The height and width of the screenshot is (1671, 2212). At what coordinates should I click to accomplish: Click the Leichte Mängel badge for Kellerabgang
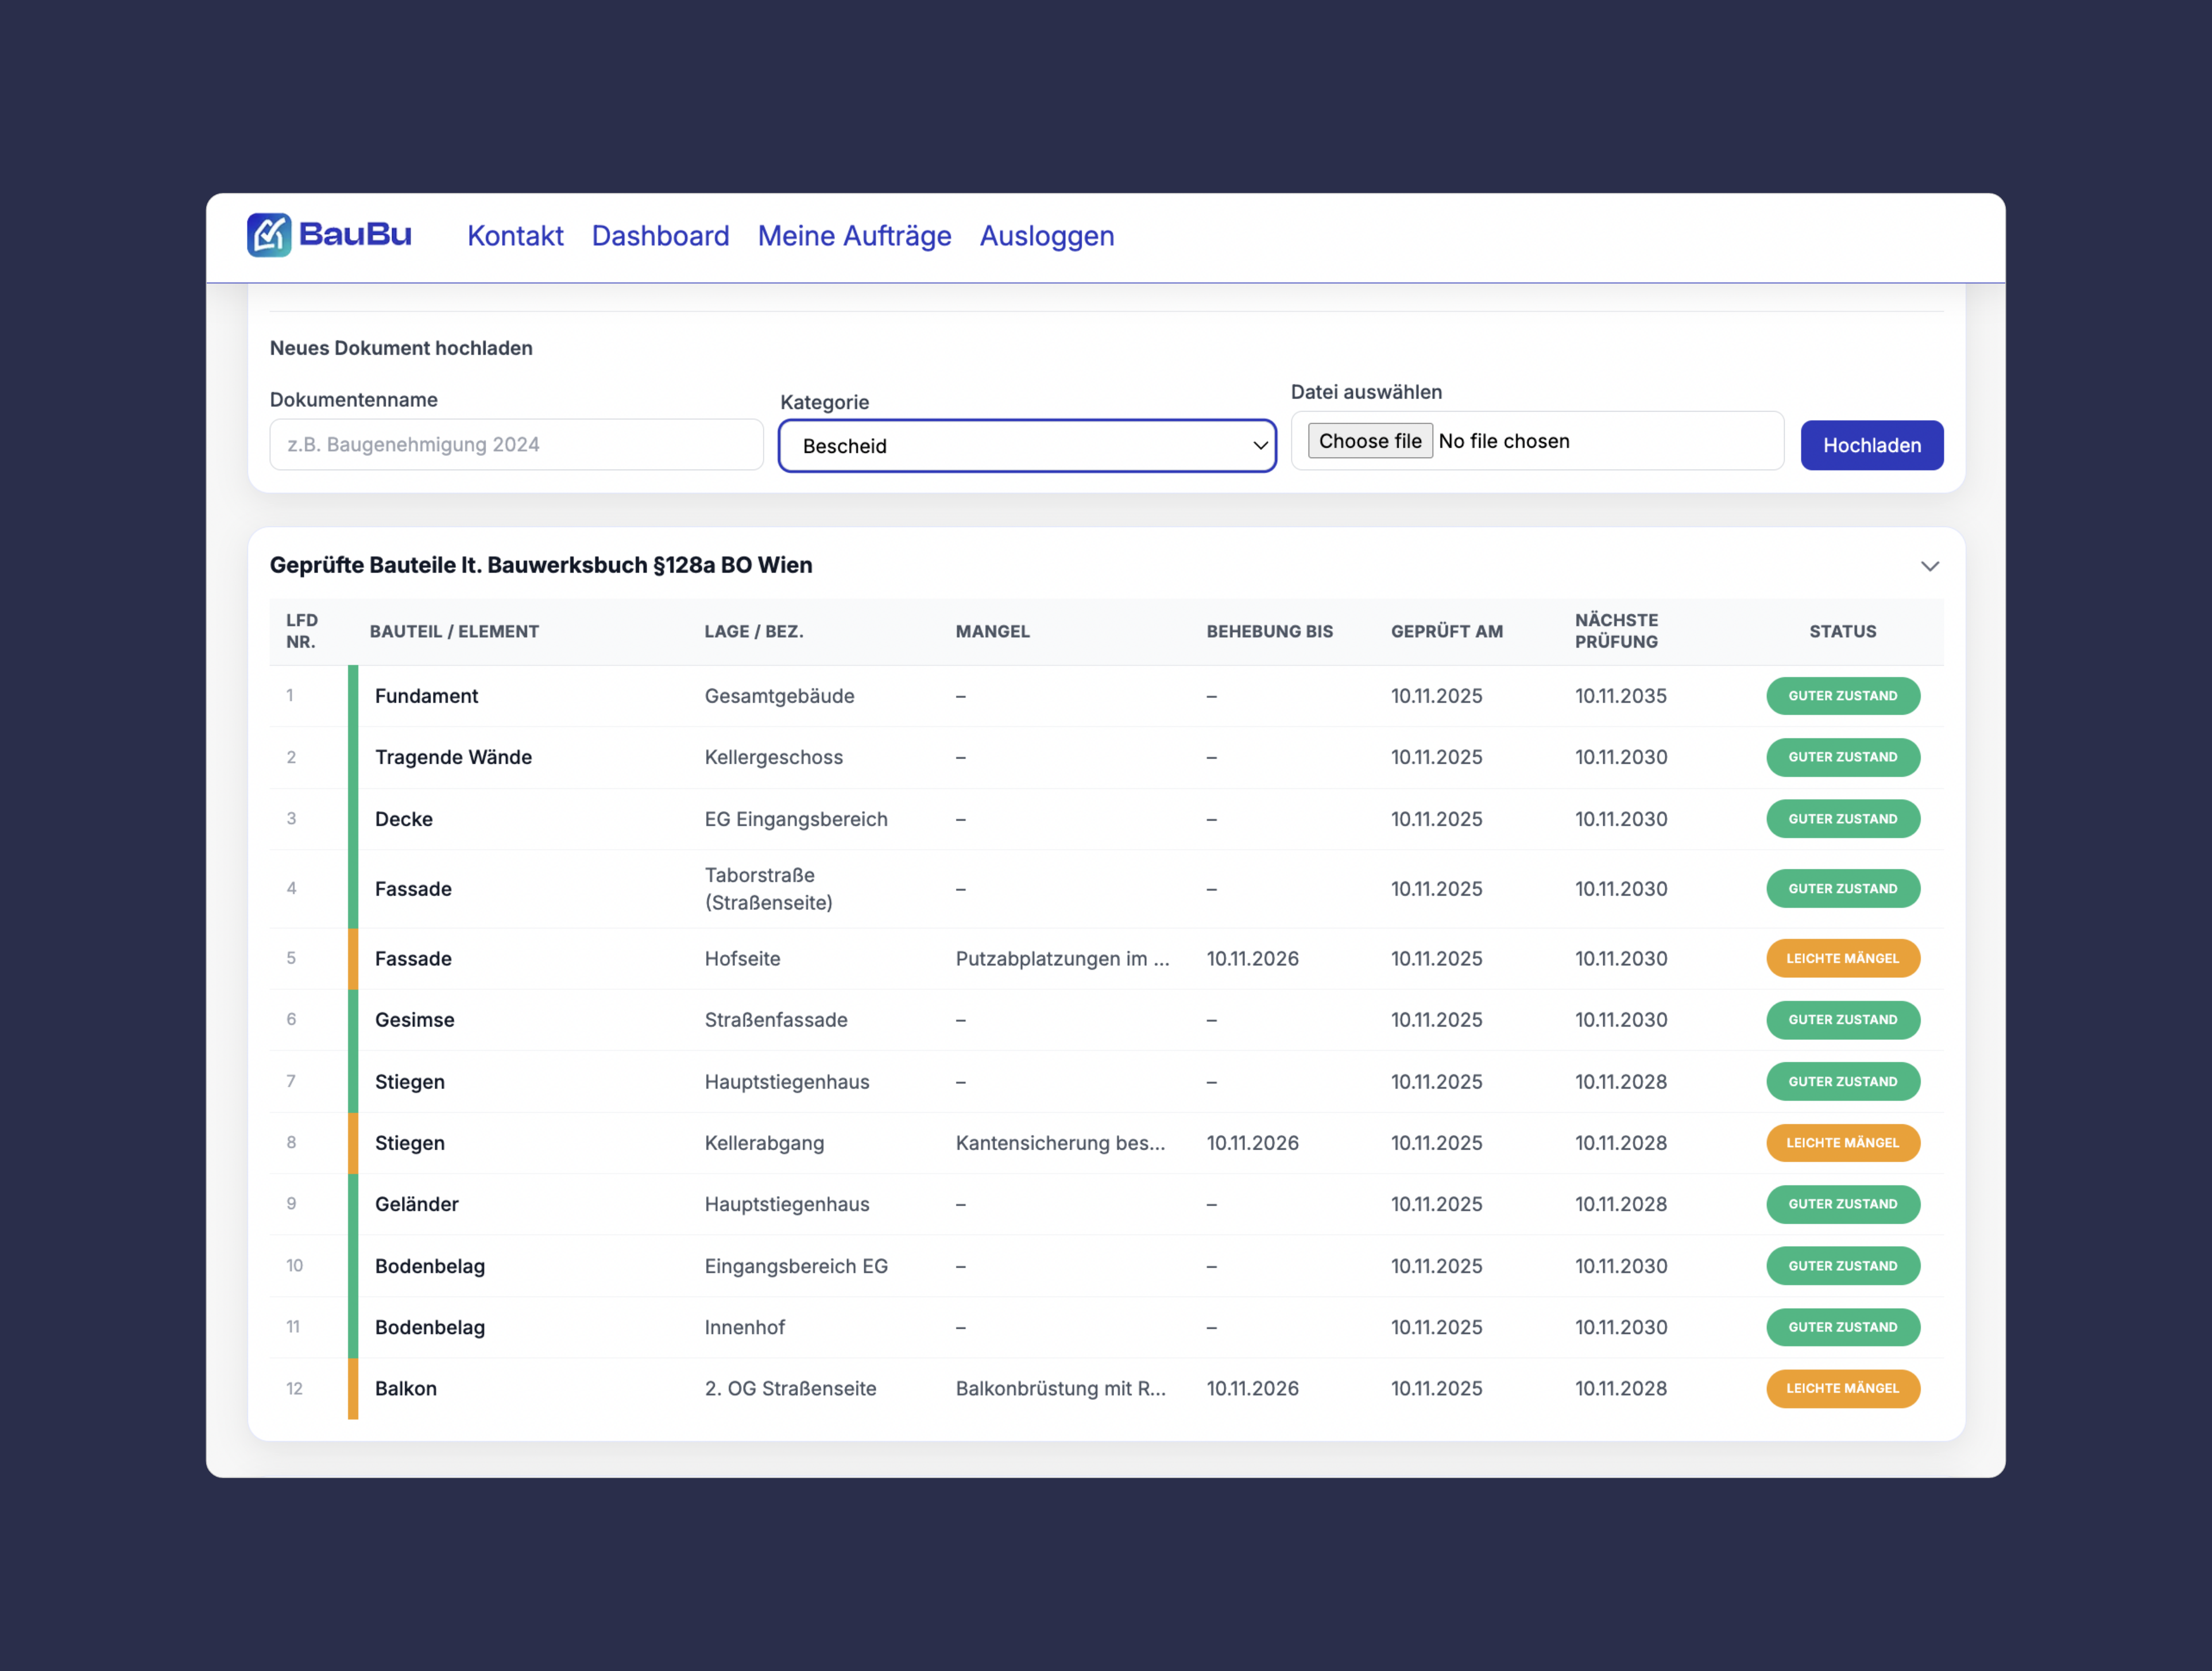[1842, 1143]
